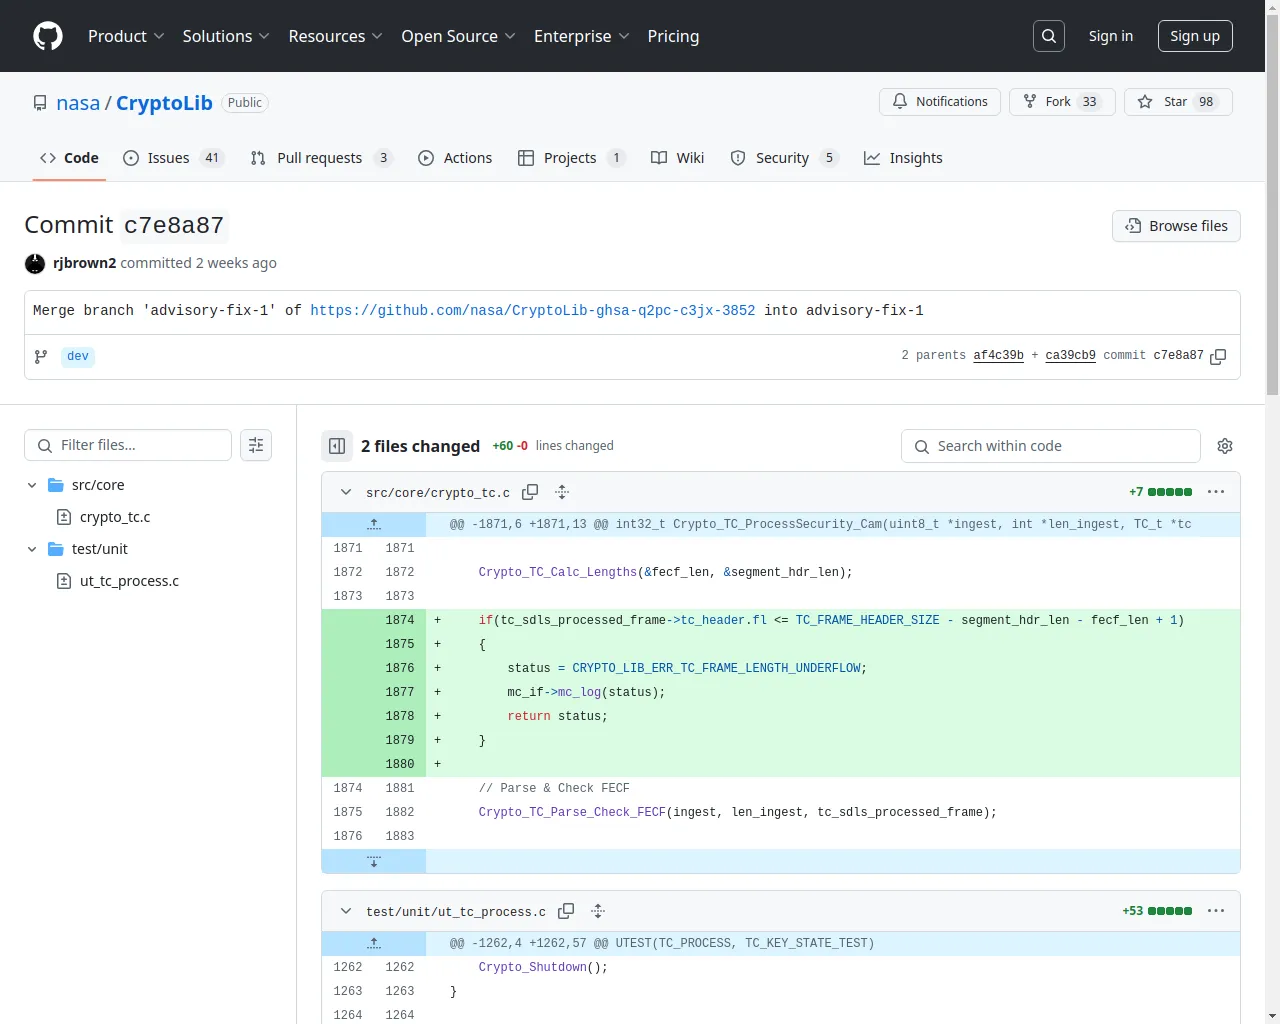1280x1024 pixels.
Task: Open the CryptoLib-ghsa advisory URL link
Action: click(533, 311)
